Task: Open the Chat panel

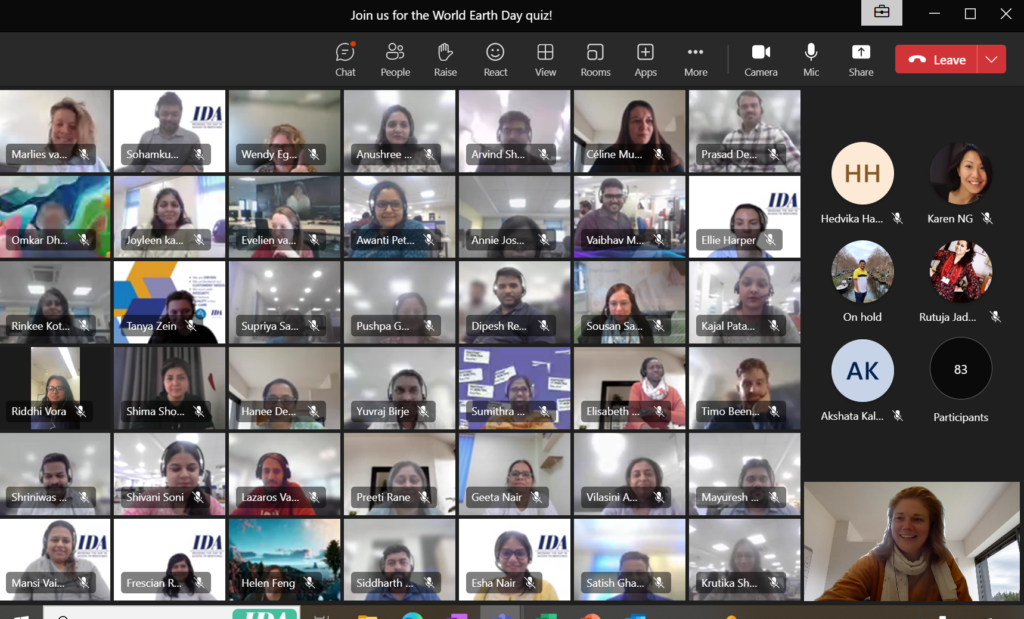Action: click(345, 59)
